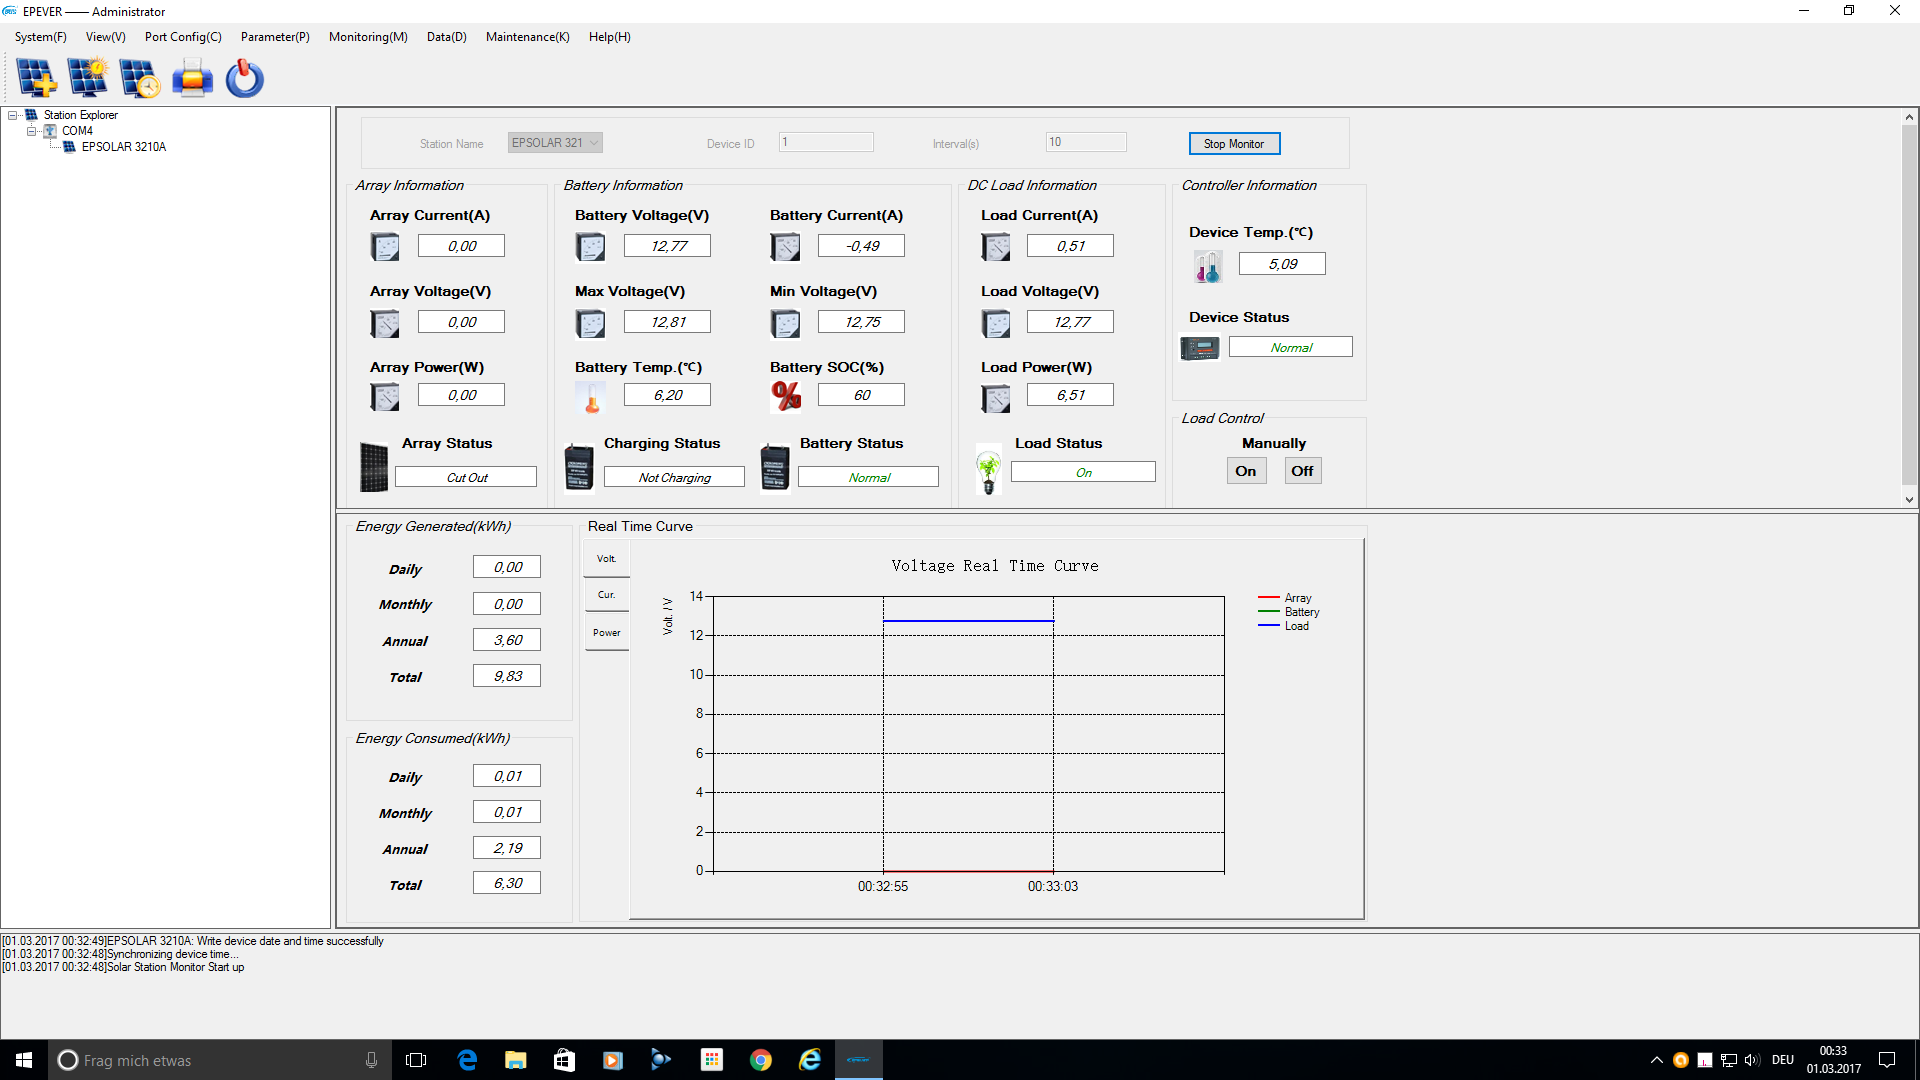Viewport: 1920px width, 1080px height.
Task: Click the Device Temp thermometer icon
Action: [1208, 267]
